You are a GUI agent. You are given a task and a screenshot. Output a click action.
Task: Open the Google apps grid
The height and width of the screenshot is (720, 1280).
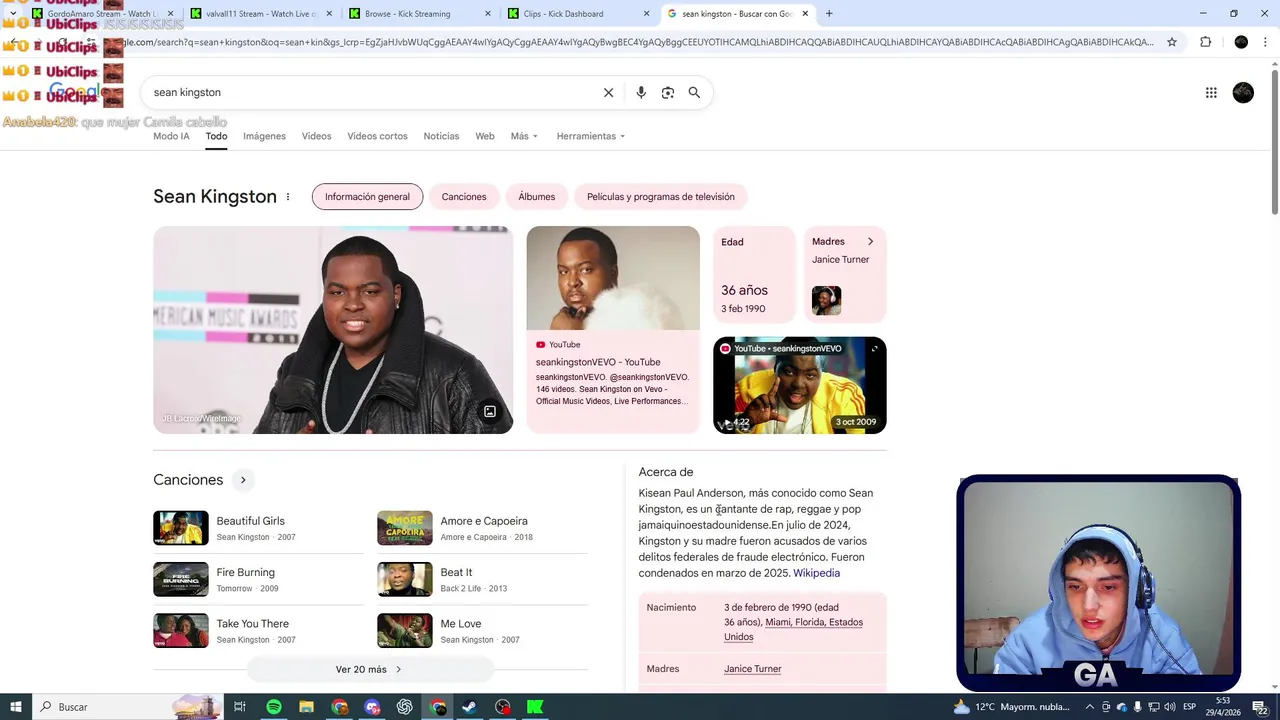pos(1211,92)
